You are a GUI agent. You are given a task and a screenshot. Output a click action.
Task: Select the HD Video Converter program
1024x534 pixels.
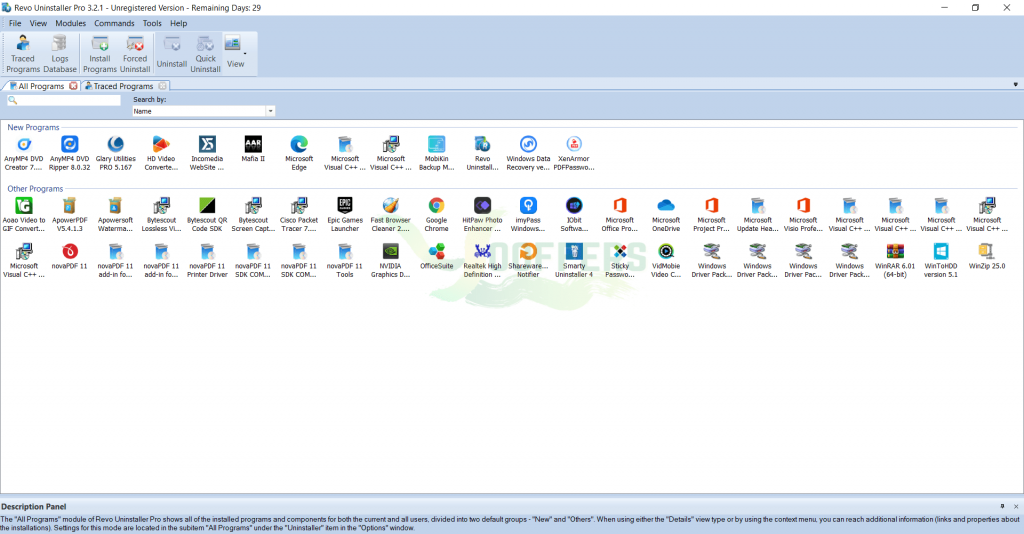[x=161, y=153]
